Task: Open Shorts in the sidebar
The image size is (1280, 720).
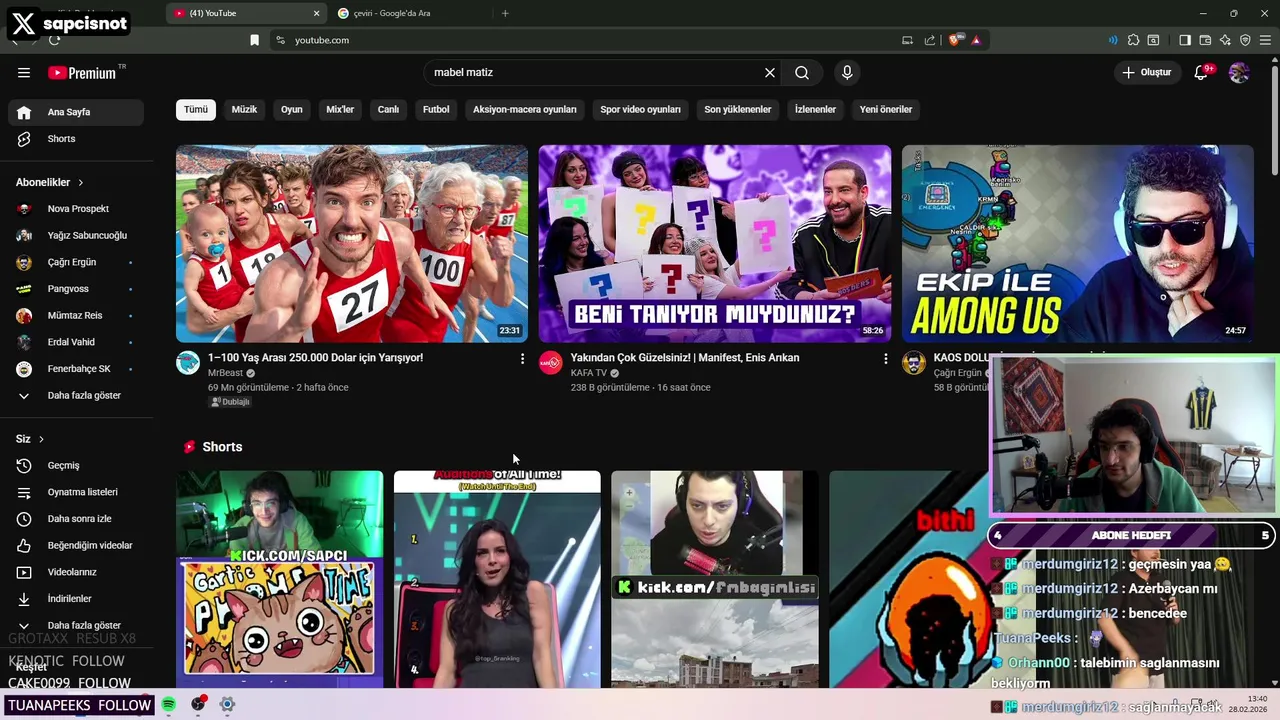Action: click(x=76, y=139)
